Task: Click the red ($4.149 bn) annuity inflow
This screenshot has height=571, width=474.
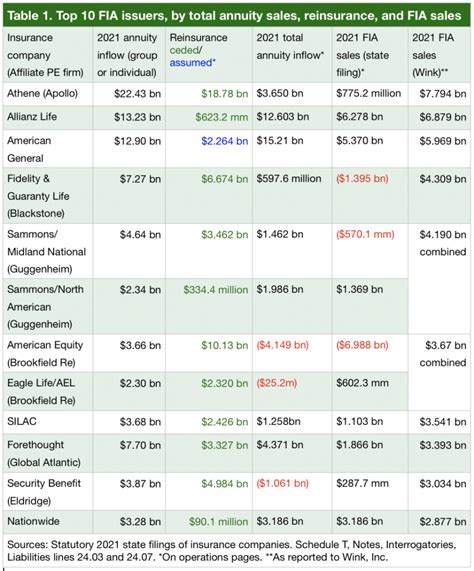Action: click(x=283, y=345)
